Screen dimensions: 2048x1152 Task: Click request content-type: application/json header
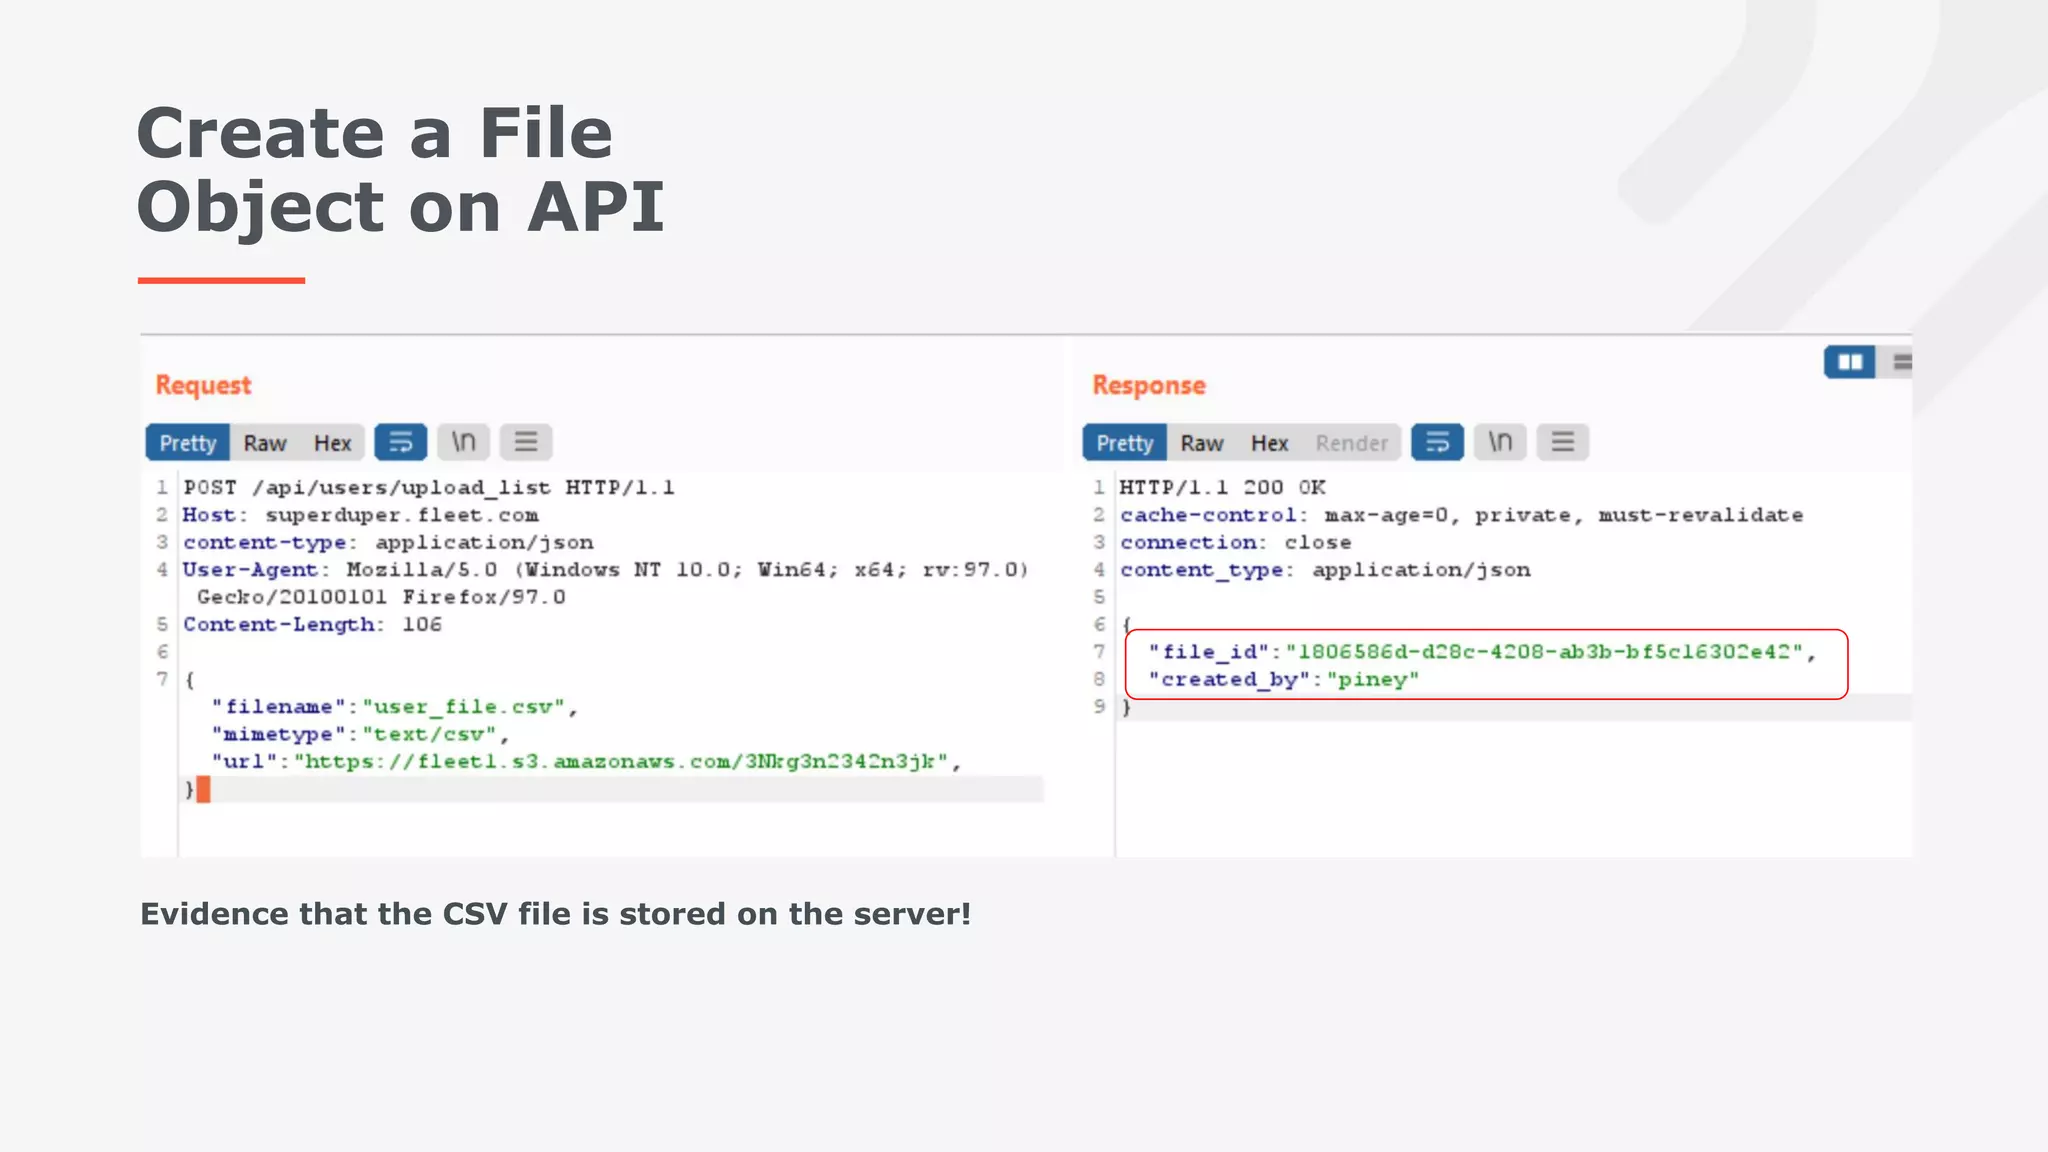(388, 542)
